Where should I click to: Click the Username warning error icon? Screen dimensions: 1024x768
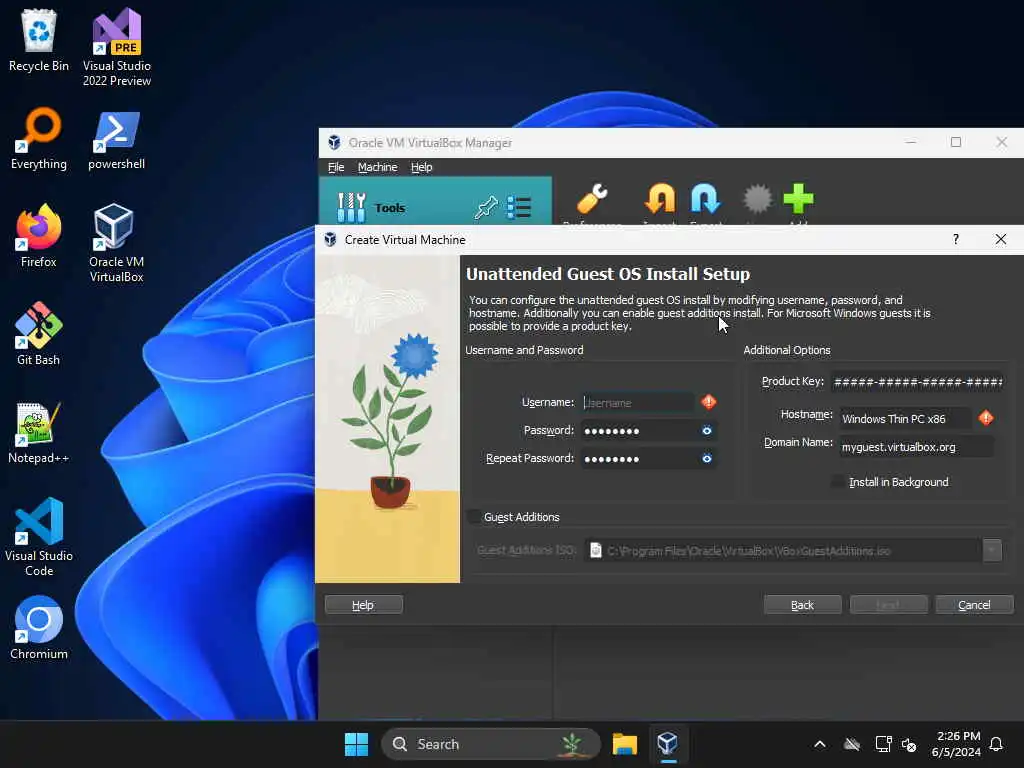click(x=709, y=402)
